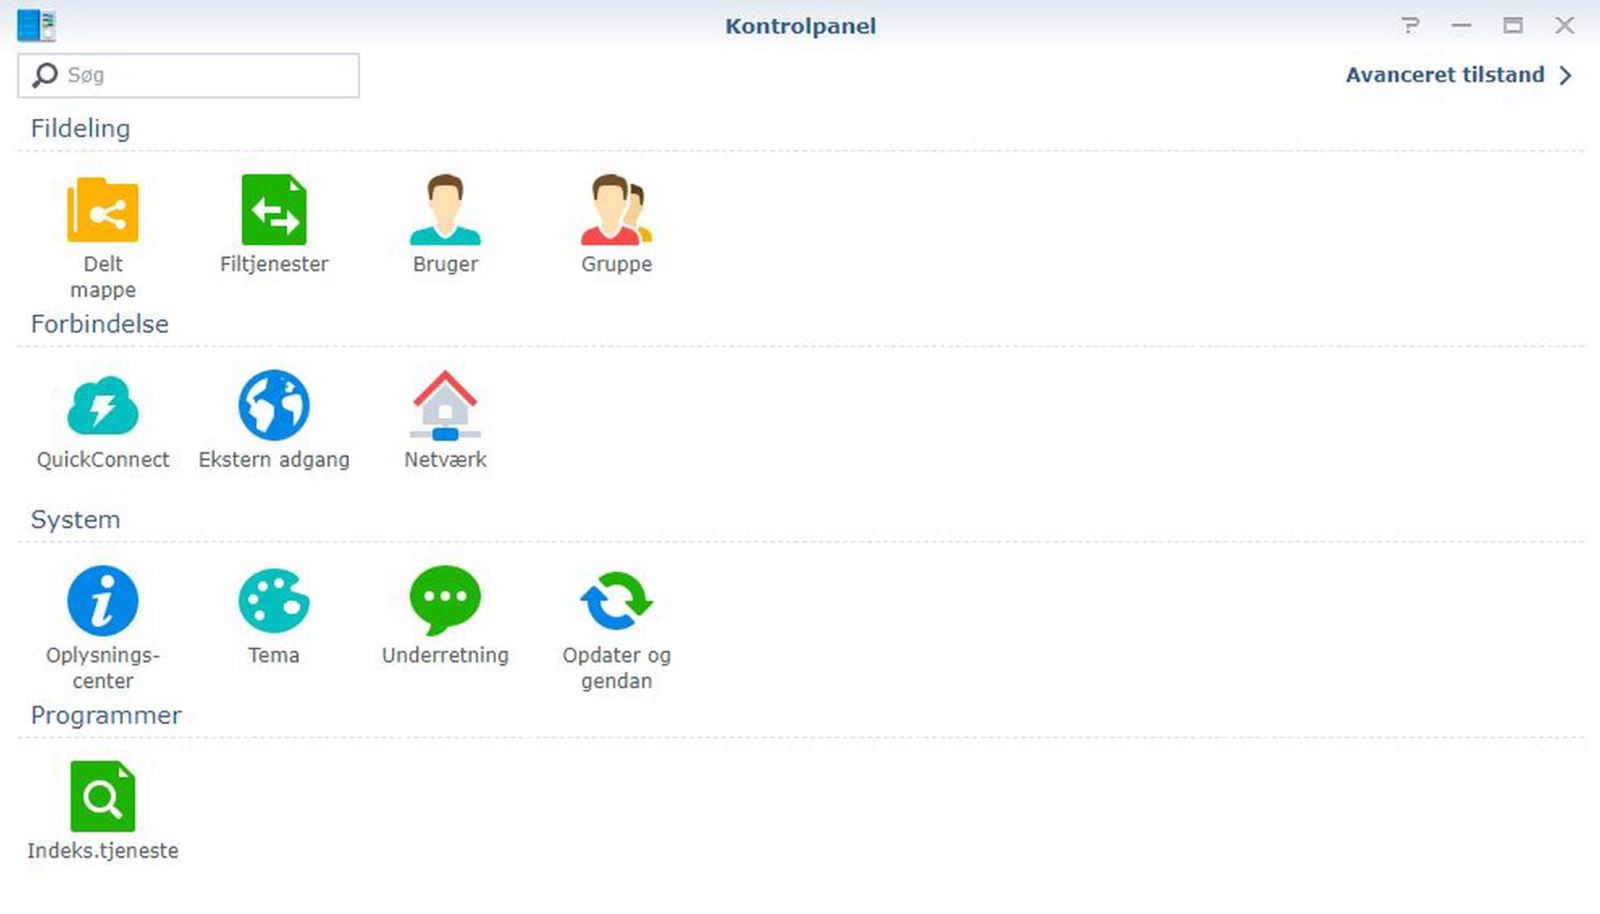Close the Kontrolpanel window

(1565, 25)
